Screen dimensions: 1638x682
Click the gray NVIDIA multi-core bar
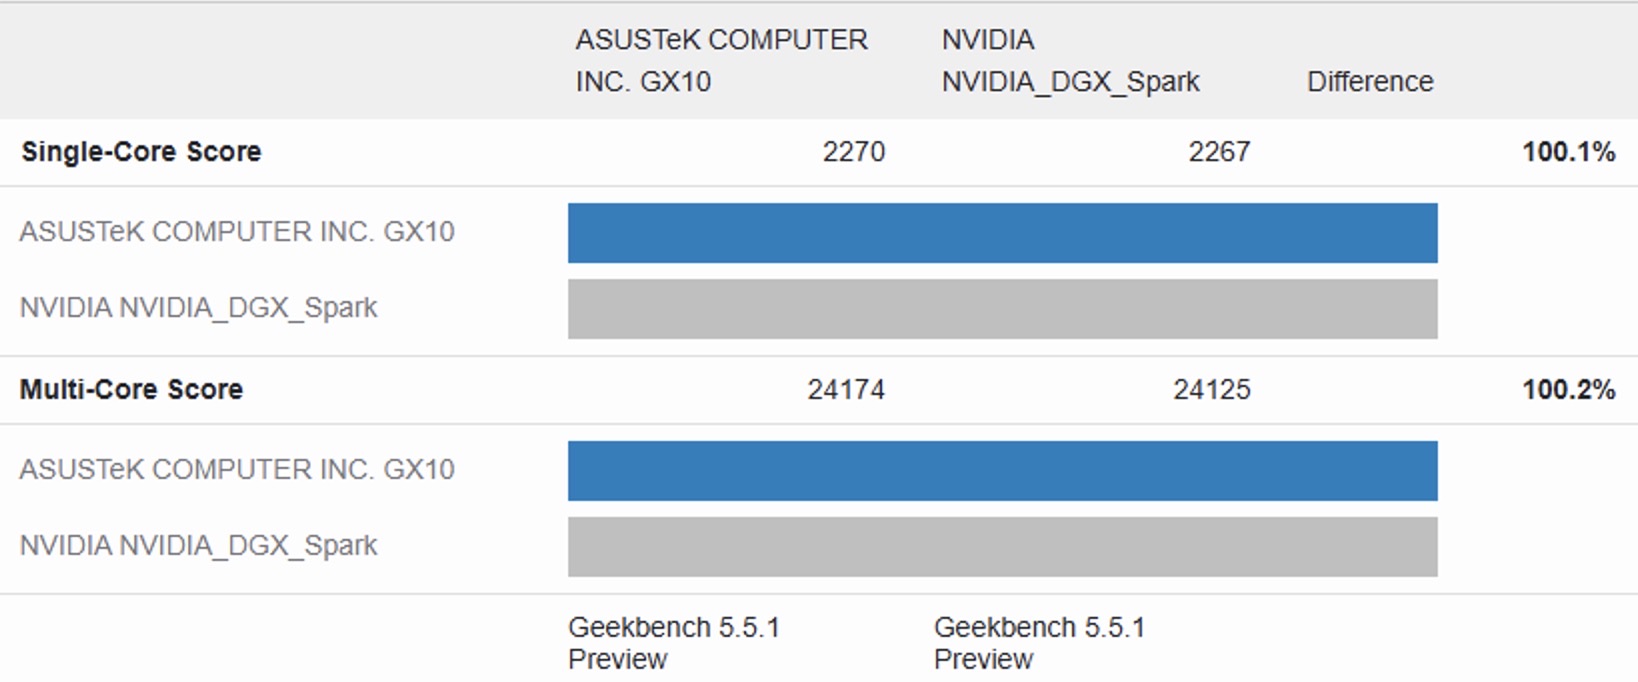point(1002,547)
